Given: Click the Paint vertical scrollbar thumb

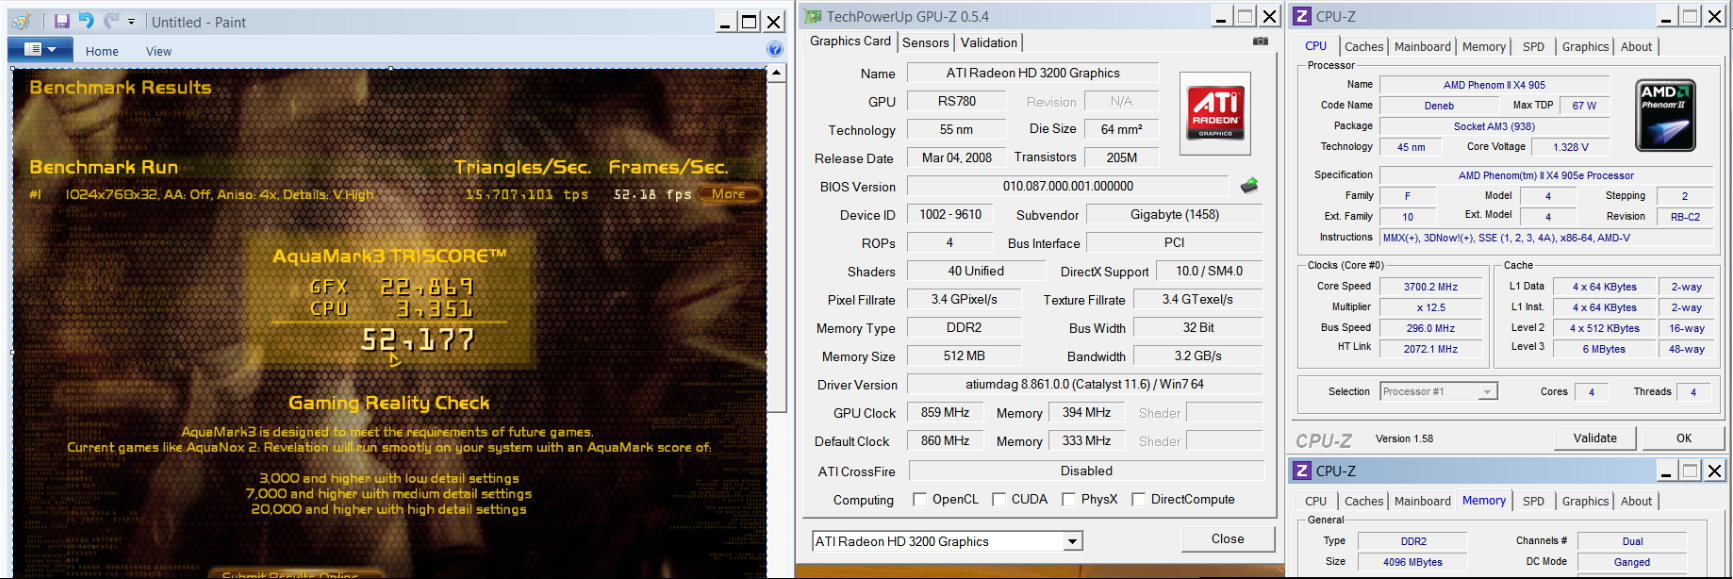Looking at the screenshot, I should pyautogui.click(x=777, y=246).
